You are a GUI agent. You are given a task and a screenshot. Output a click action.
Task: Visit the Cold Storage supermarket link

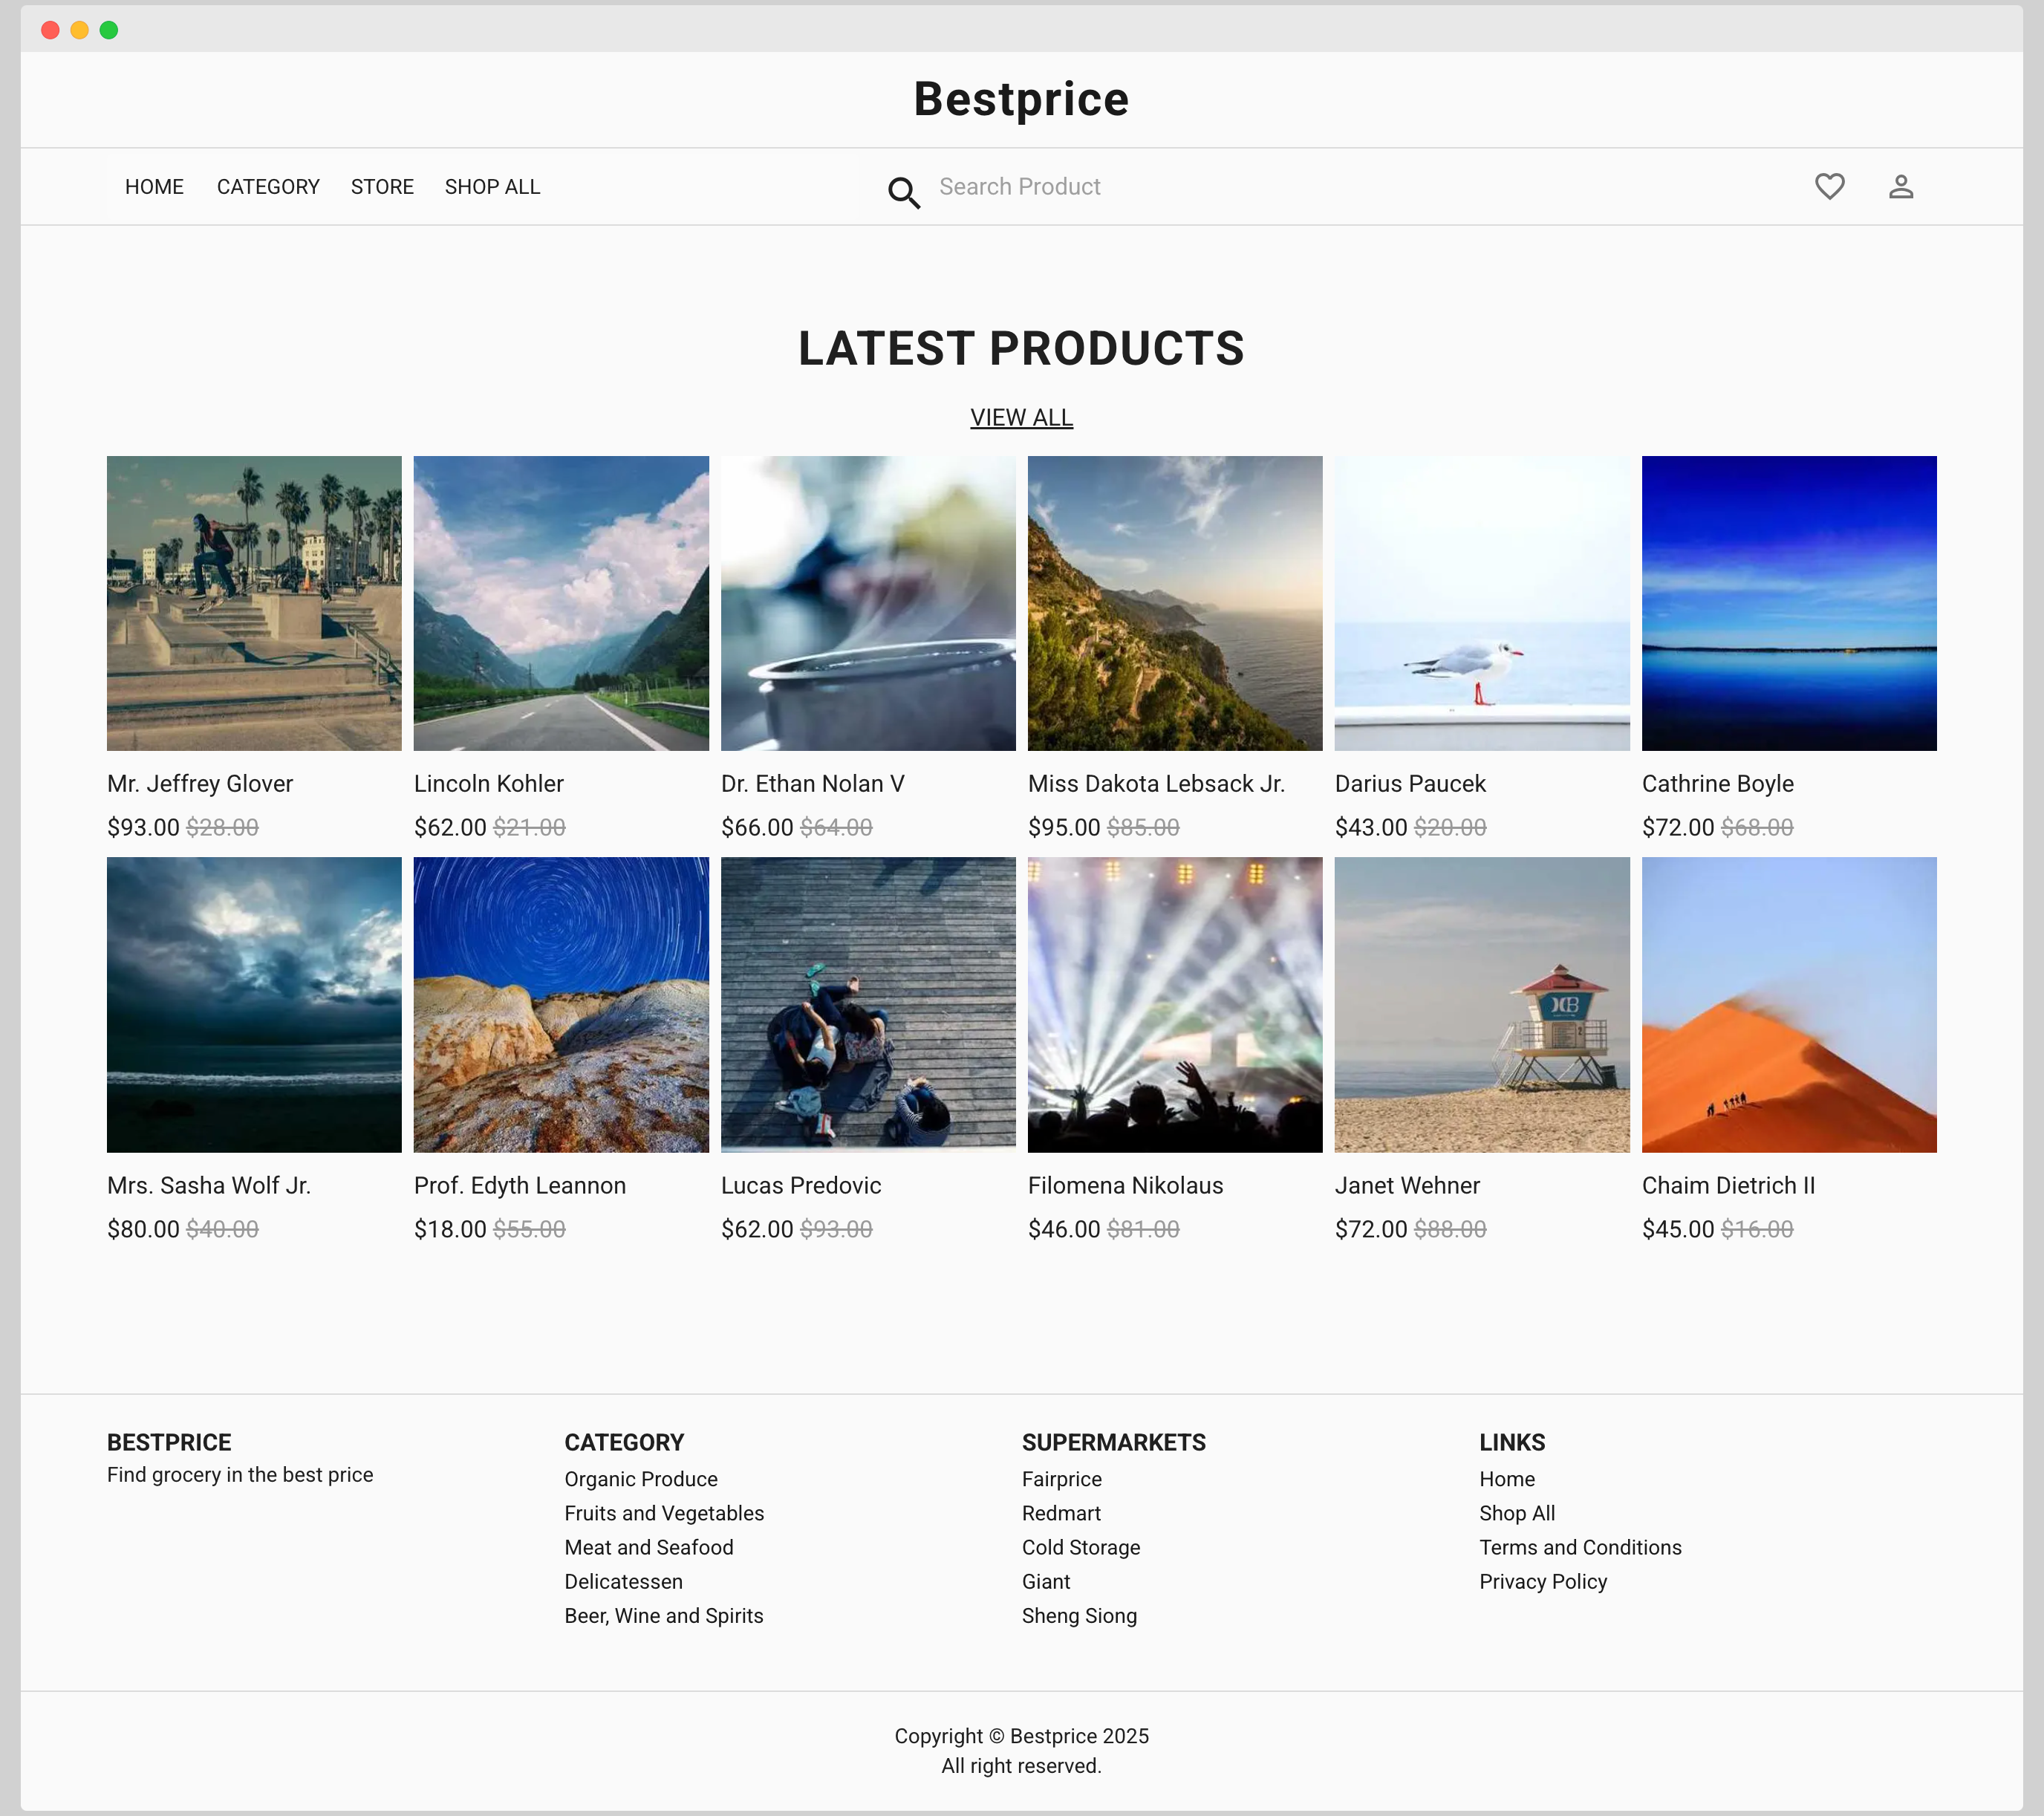pos(1080,1547)
